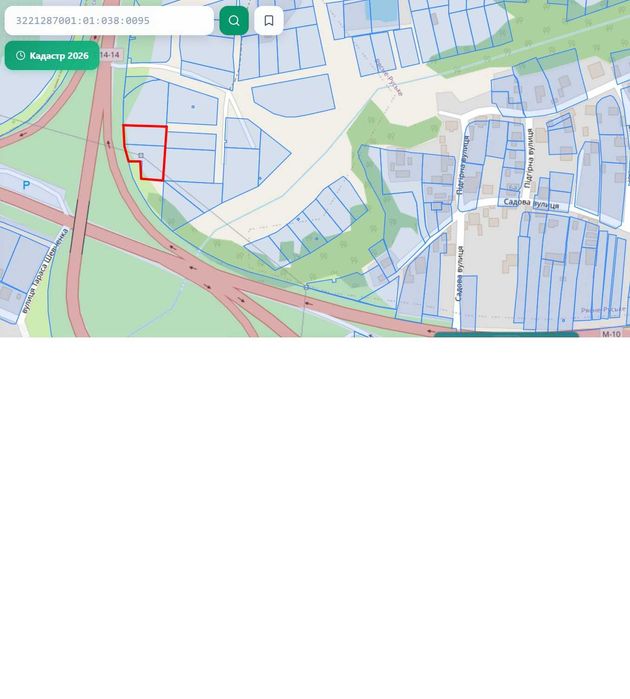Click the blue water pond area
The width and height of the screenshot is (630, 699).
tap(384, 10)
